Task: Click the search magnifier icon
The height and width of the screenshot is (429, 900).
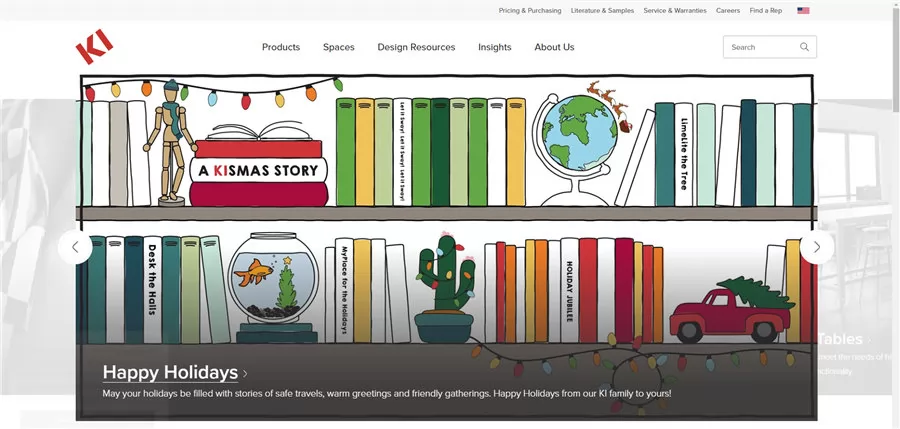Action: point(804,47)
